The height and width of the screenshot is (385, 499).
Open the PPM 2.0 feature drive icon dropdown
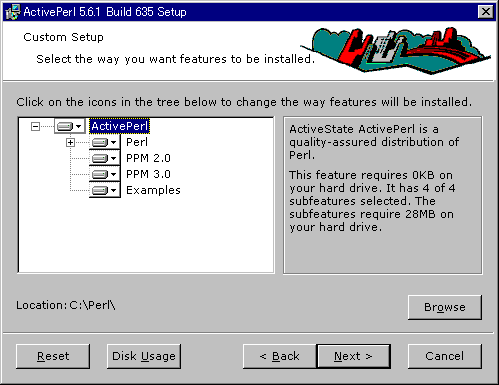tap(105, 158)
